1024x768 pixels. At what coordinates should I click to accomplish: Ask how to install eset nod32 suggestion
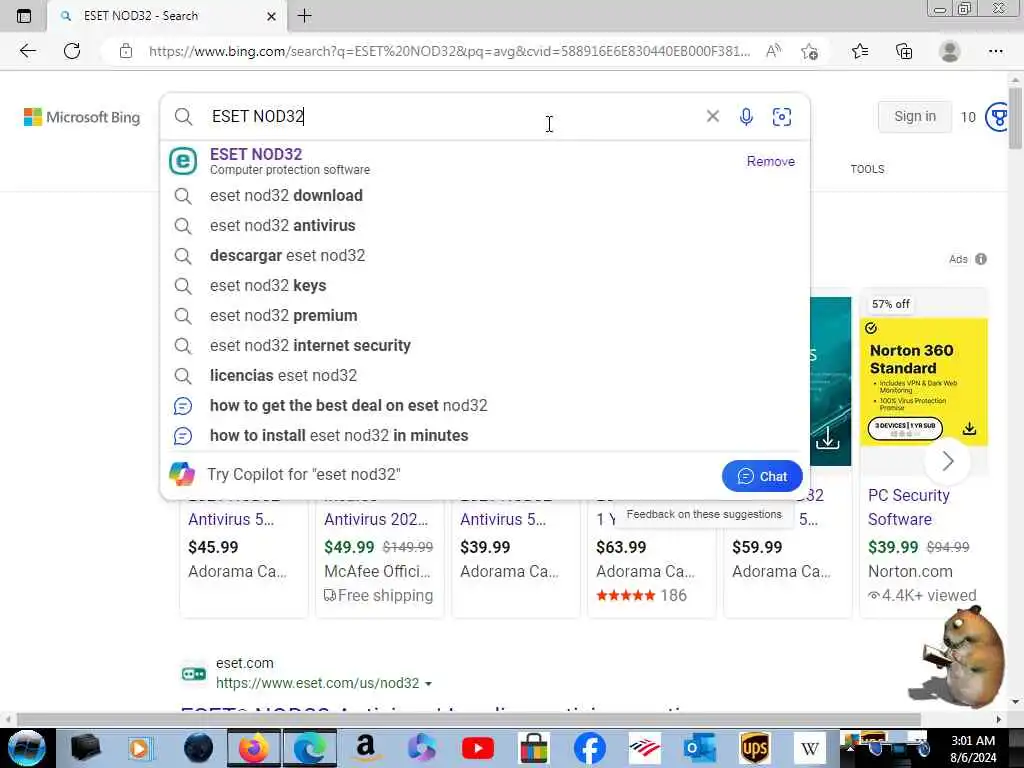(483, 436)
